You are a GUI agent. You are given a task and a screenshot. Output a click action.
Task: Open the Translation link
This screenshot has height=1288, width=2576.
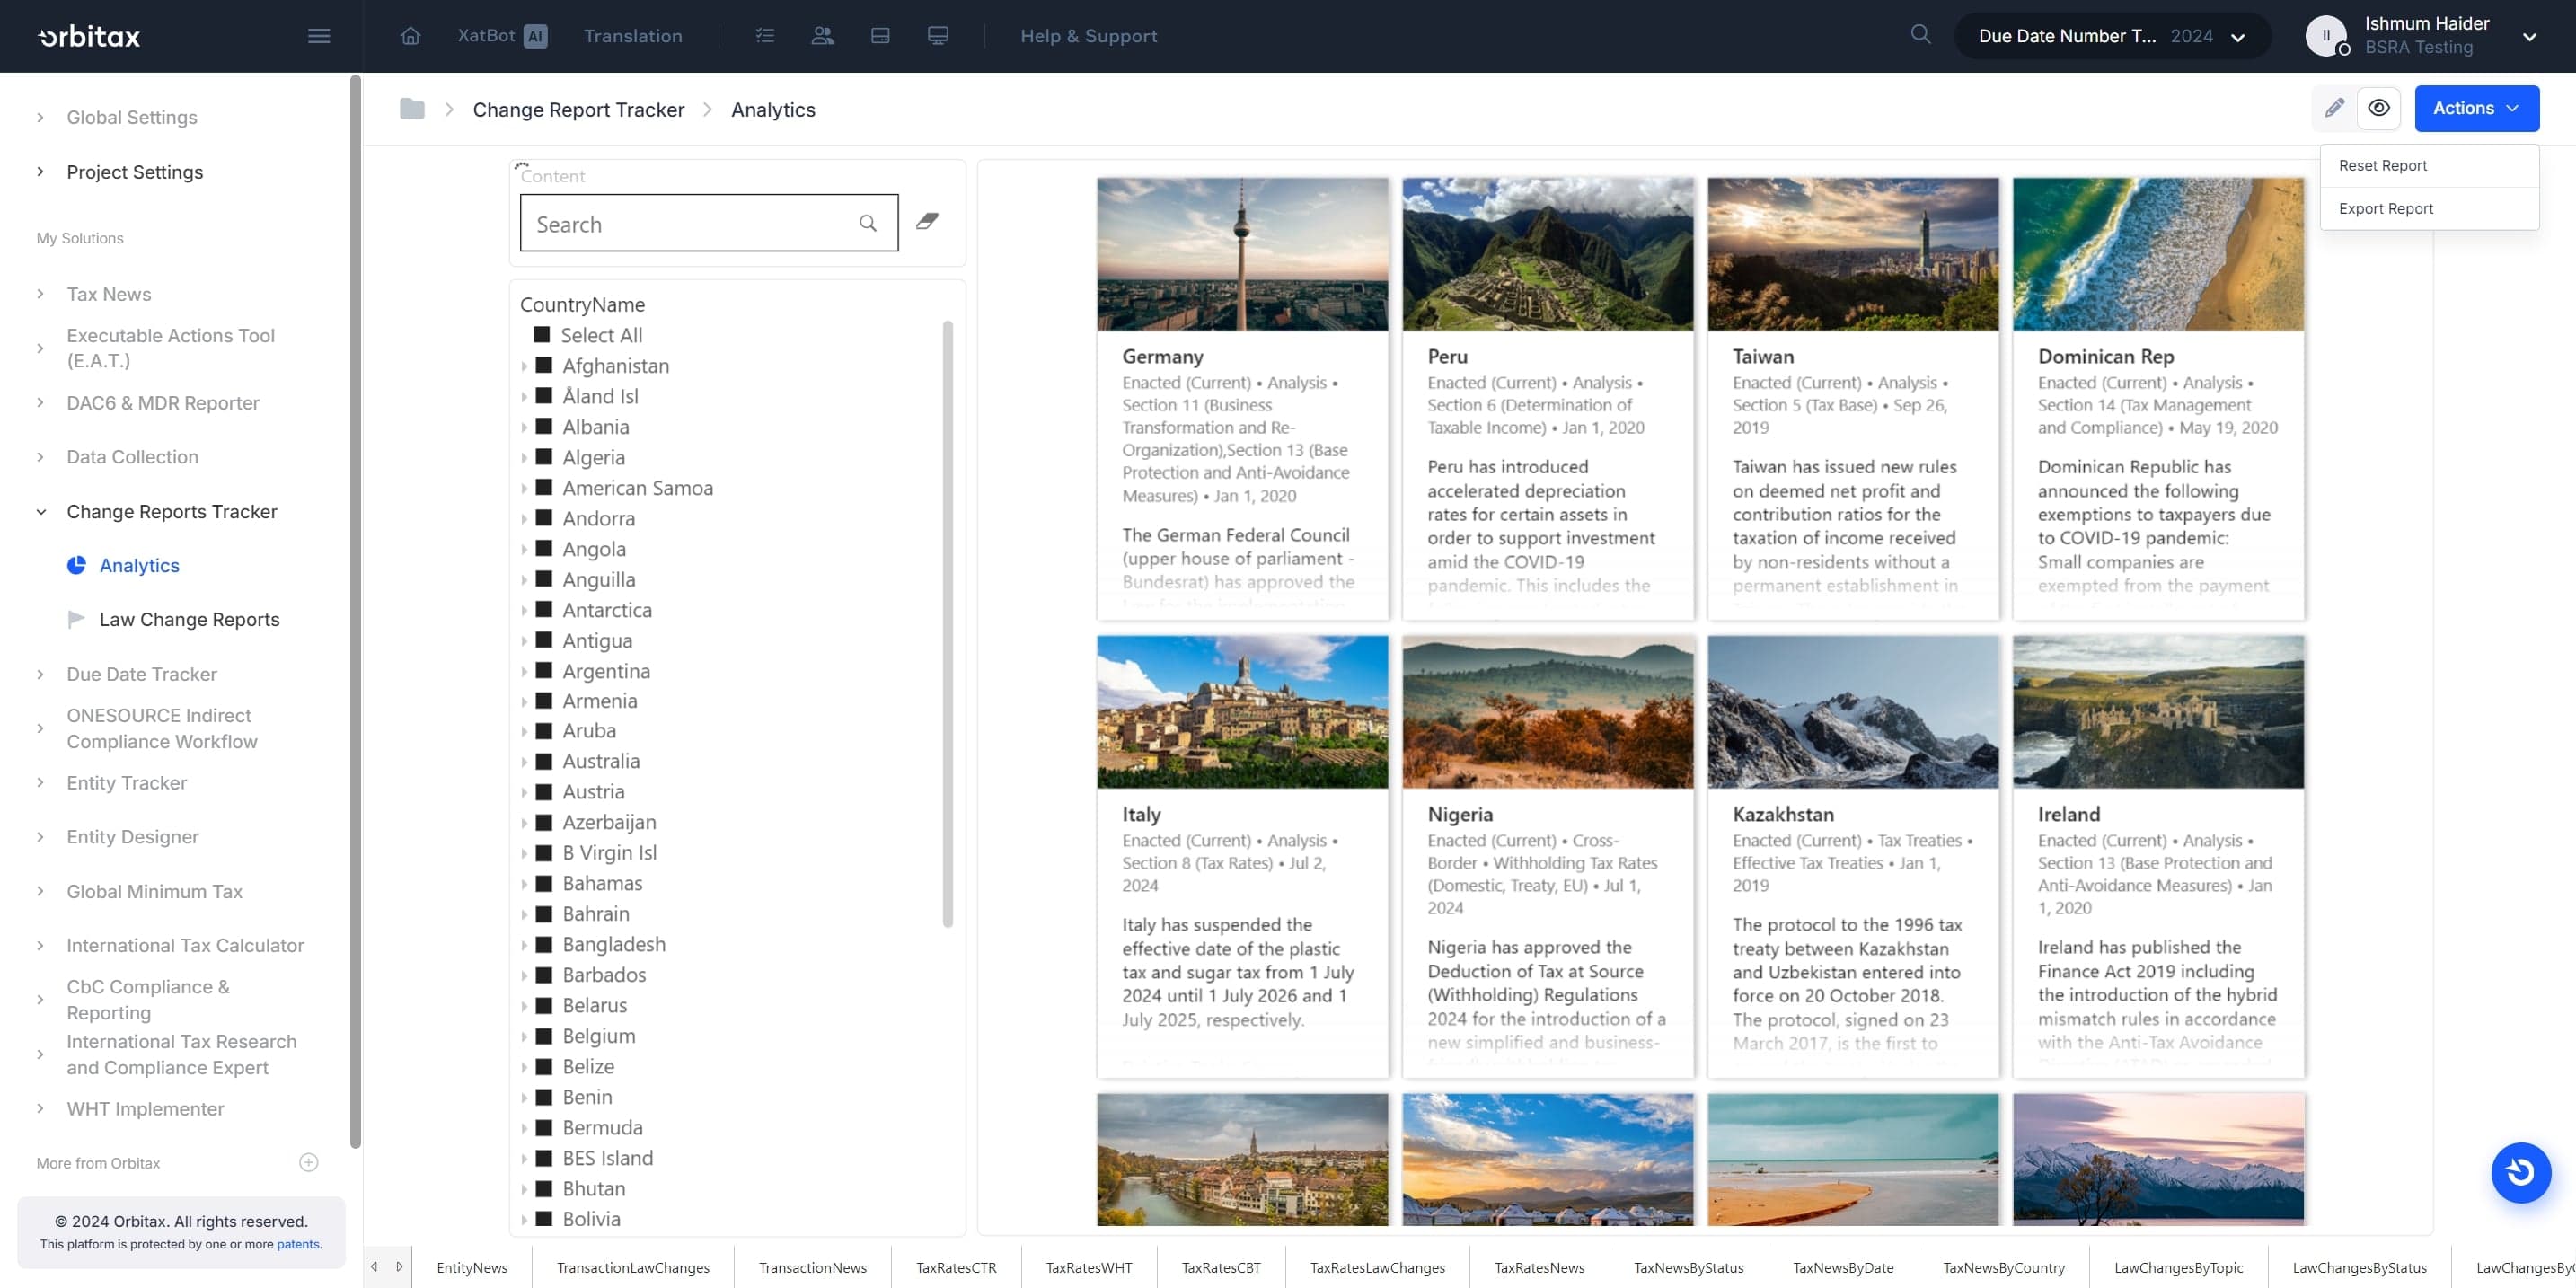pyautogui.click(x=633, y=36)
